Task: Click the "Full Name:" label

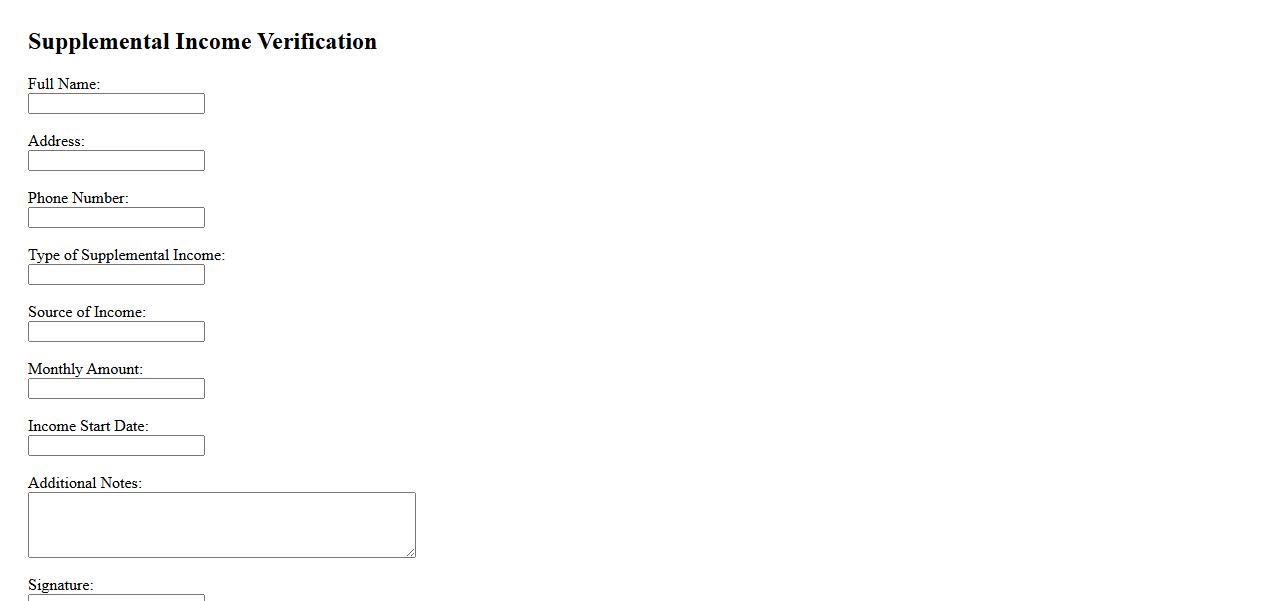Action: (x=64, y=84)
